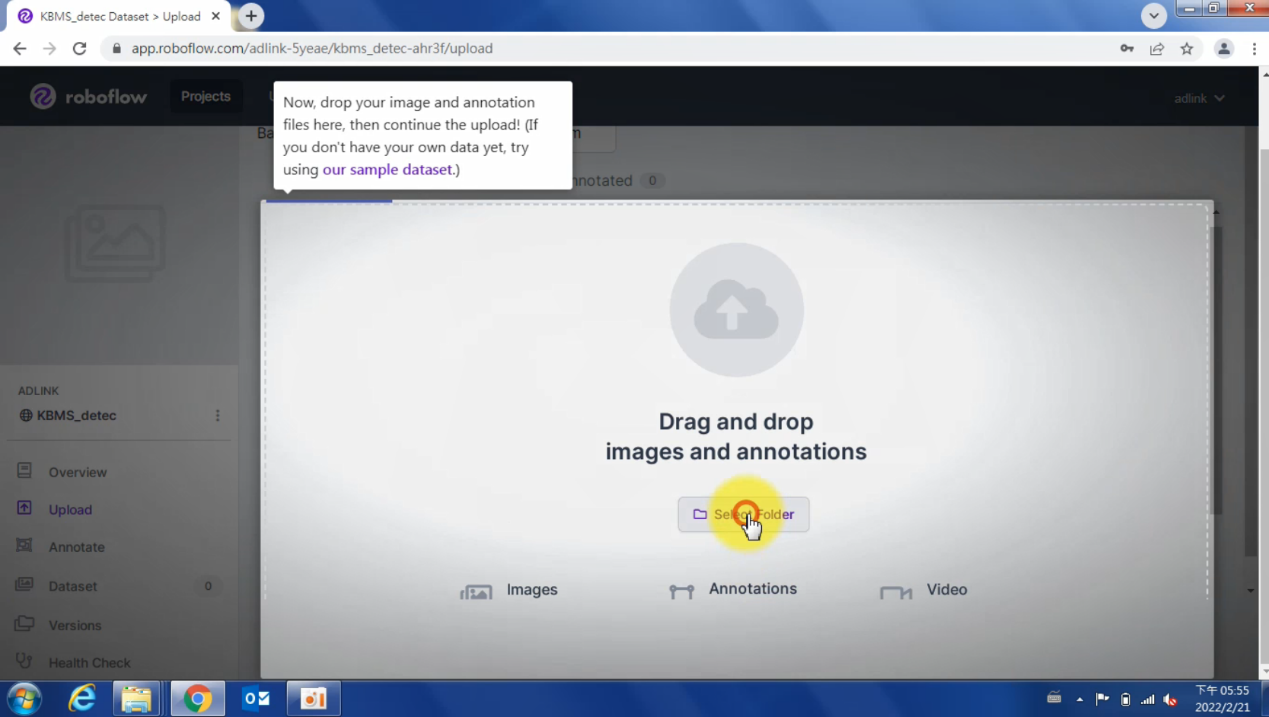Viewport: 1269px width, 717px height.
Task: Open the Projects menu item
Action: [205, 97]
